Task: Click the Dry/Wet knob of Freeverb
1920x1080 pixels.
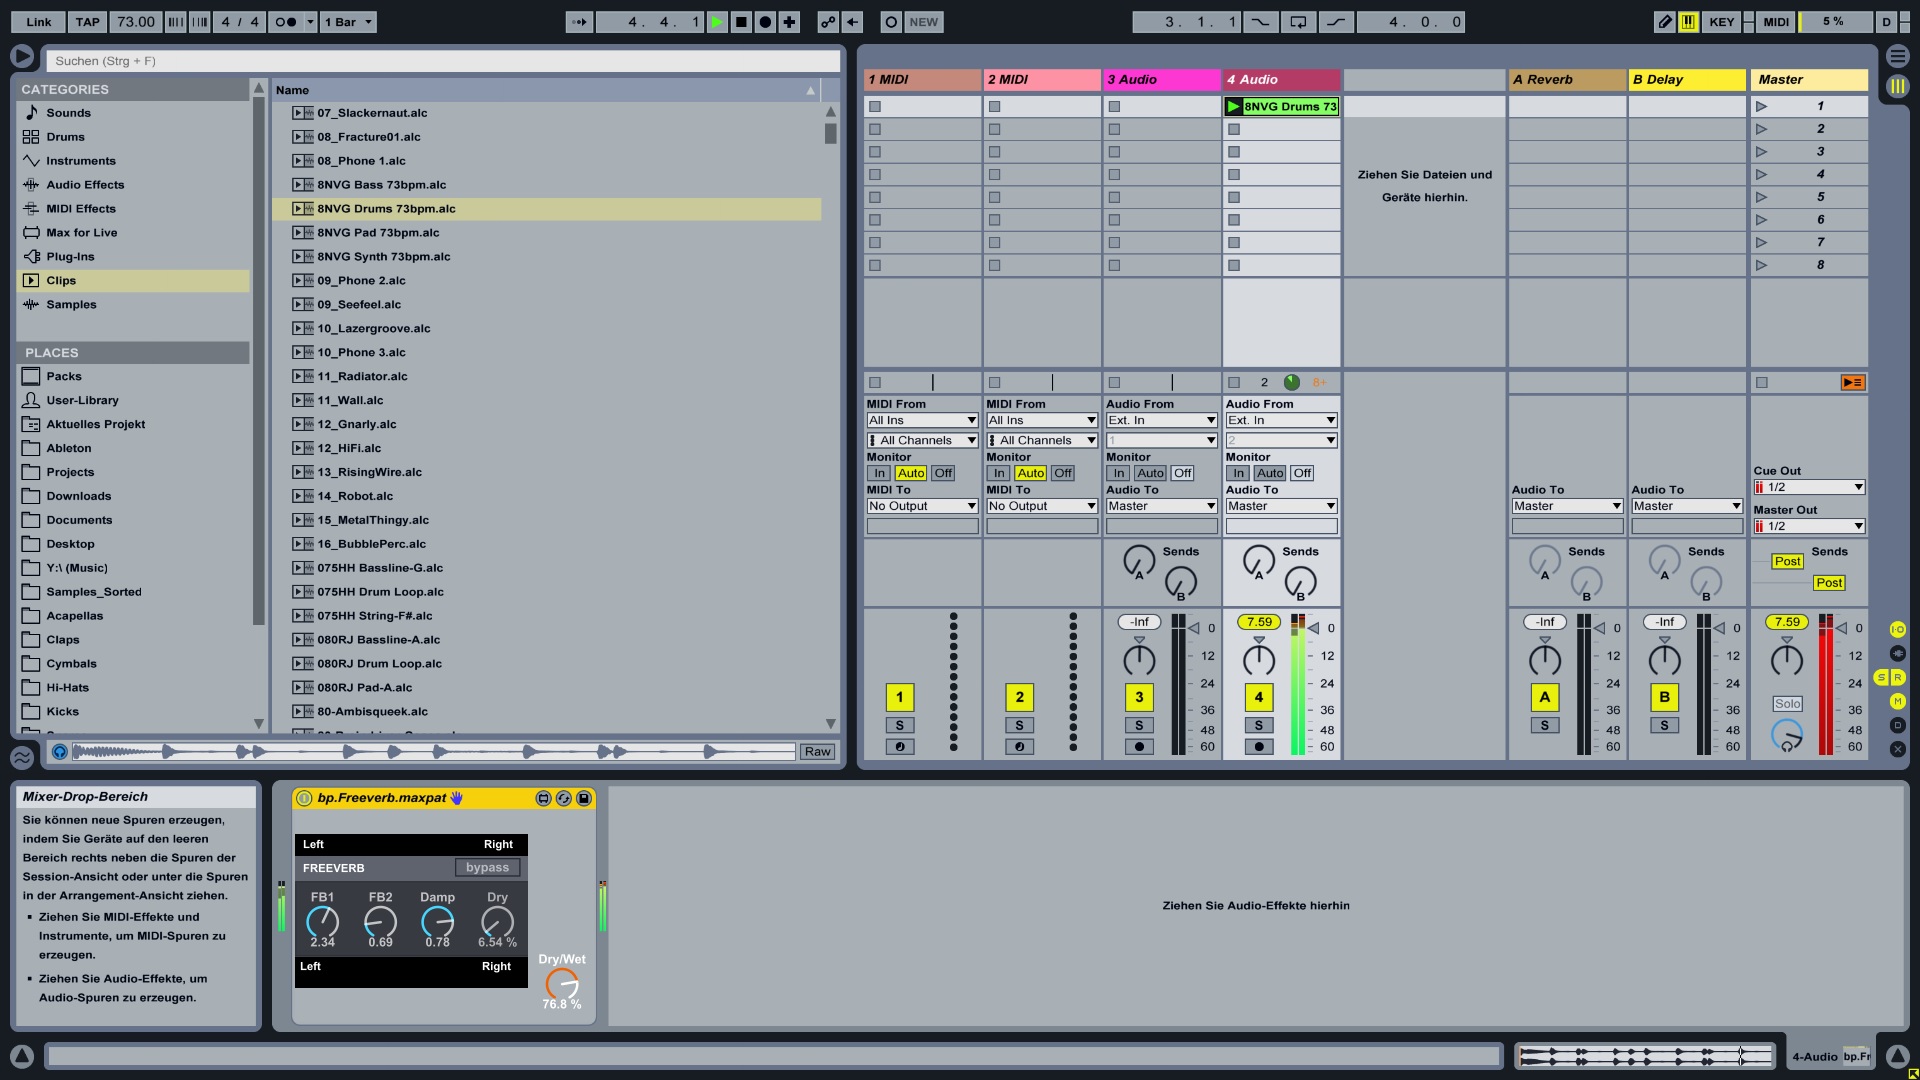Action: 561,983
